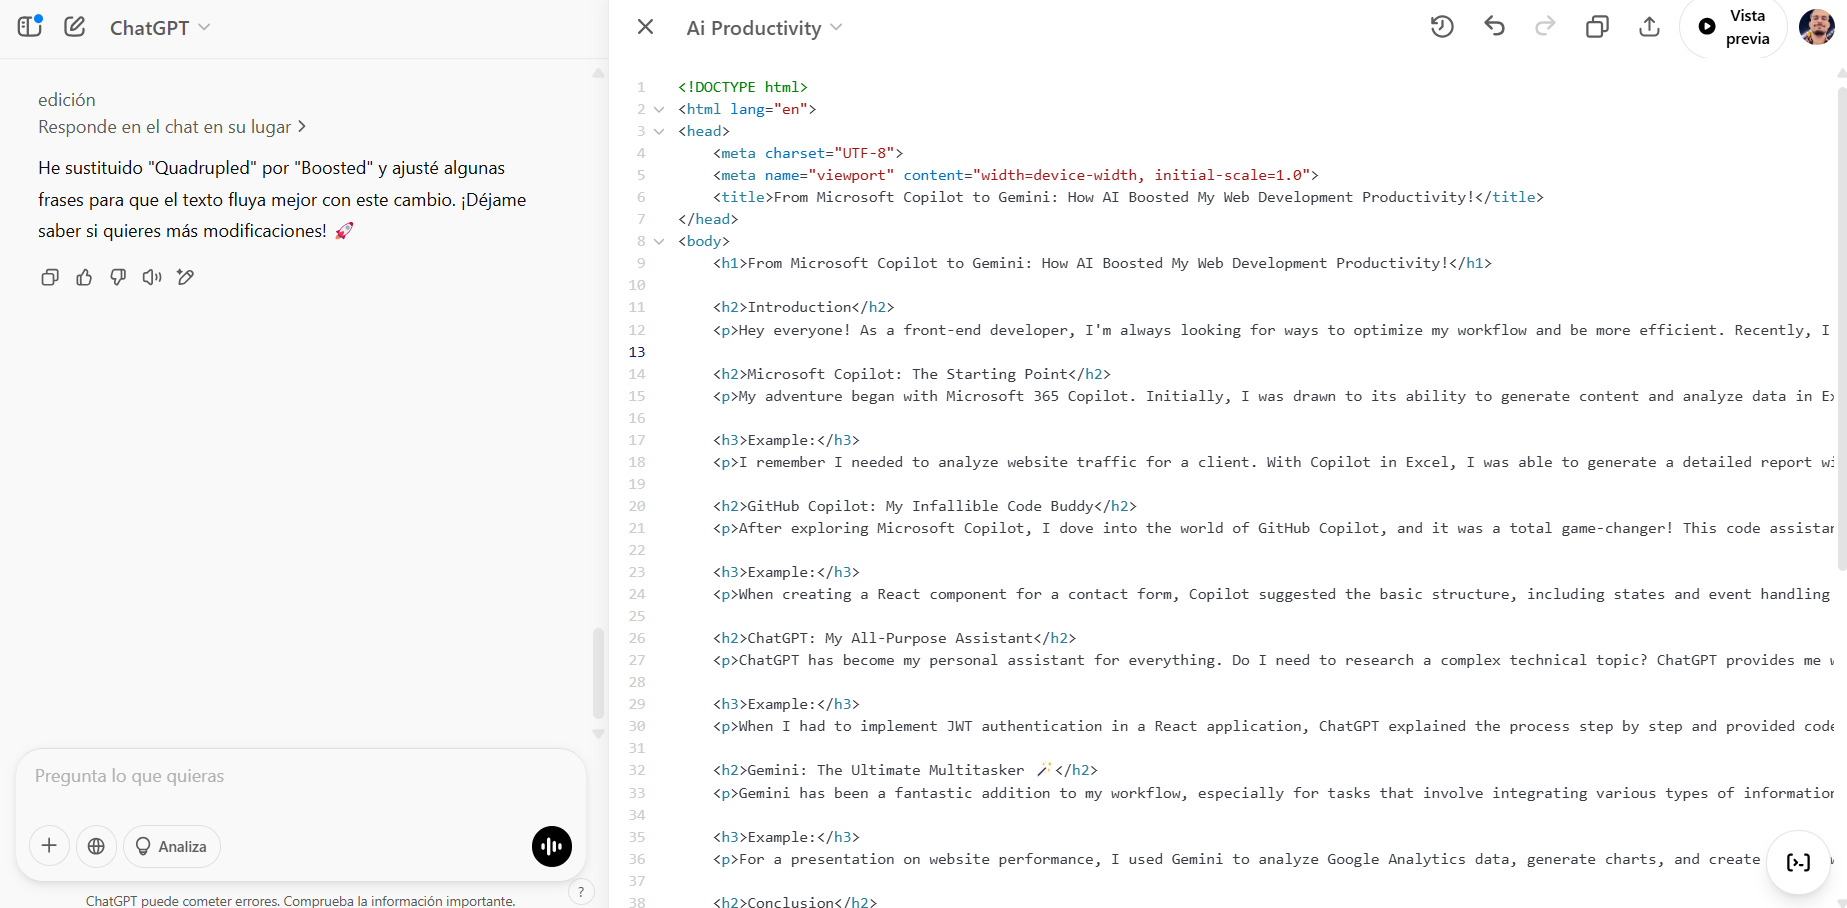Viewport: 1847px width, 908px height.
Task: Click 'Gemini: The Ultimate Multitasker' heading
Action: (x=905, y=770)
